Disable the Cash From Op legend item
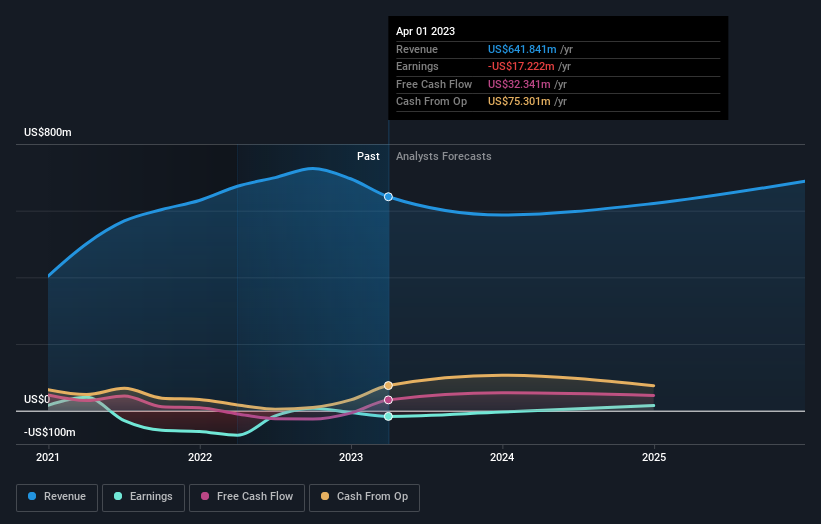The image size is (821, 524). [x=364, y=496]
